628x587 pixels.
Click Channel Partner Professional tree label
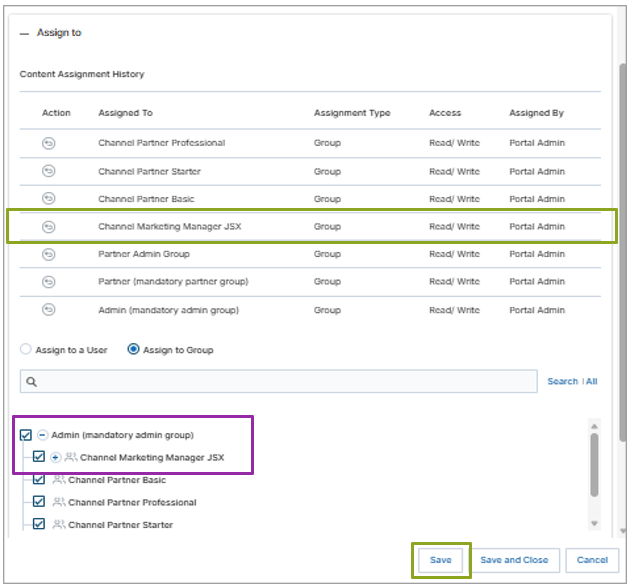(132, 502)
